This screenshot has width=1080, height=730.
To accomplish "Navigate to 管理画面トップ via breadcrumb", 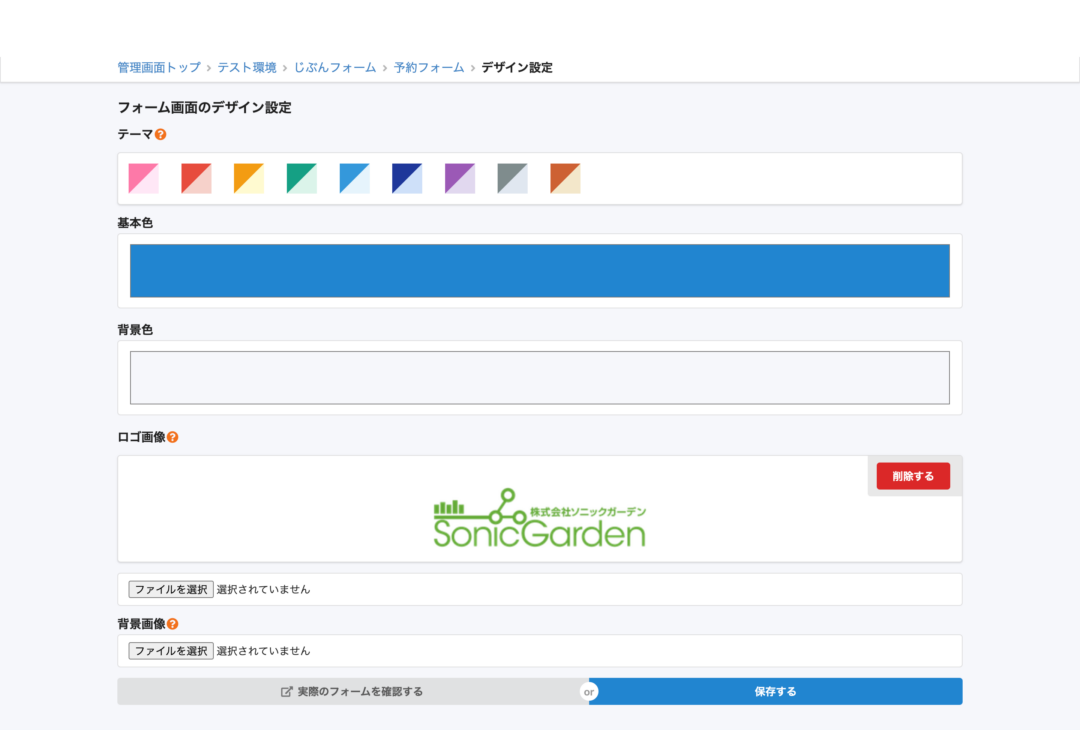I will pos(154,67).
